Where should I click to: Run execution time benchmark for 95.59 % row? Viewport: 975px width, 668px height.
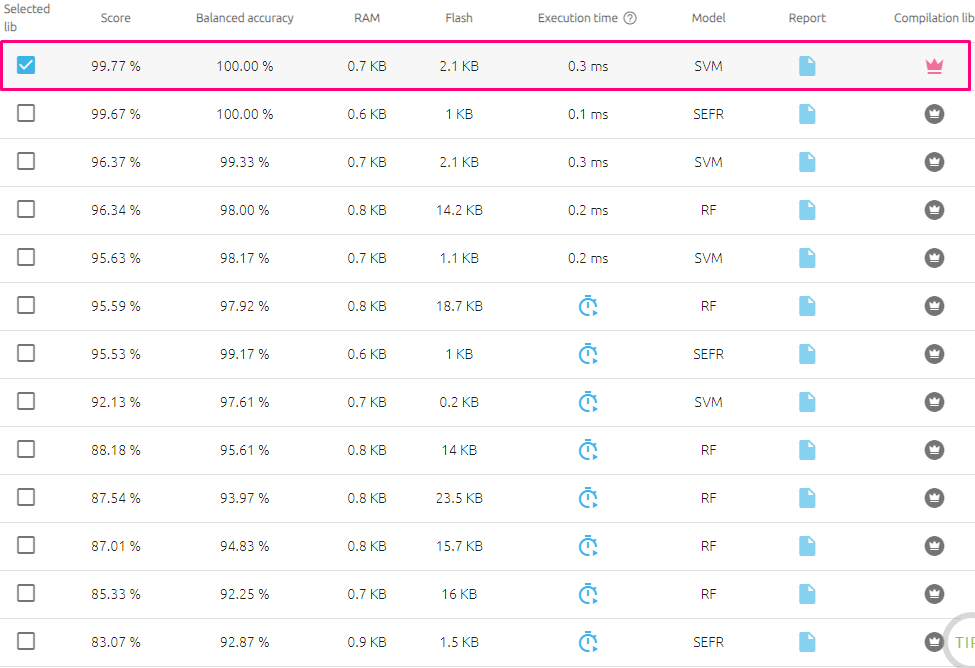pos(588,306)
